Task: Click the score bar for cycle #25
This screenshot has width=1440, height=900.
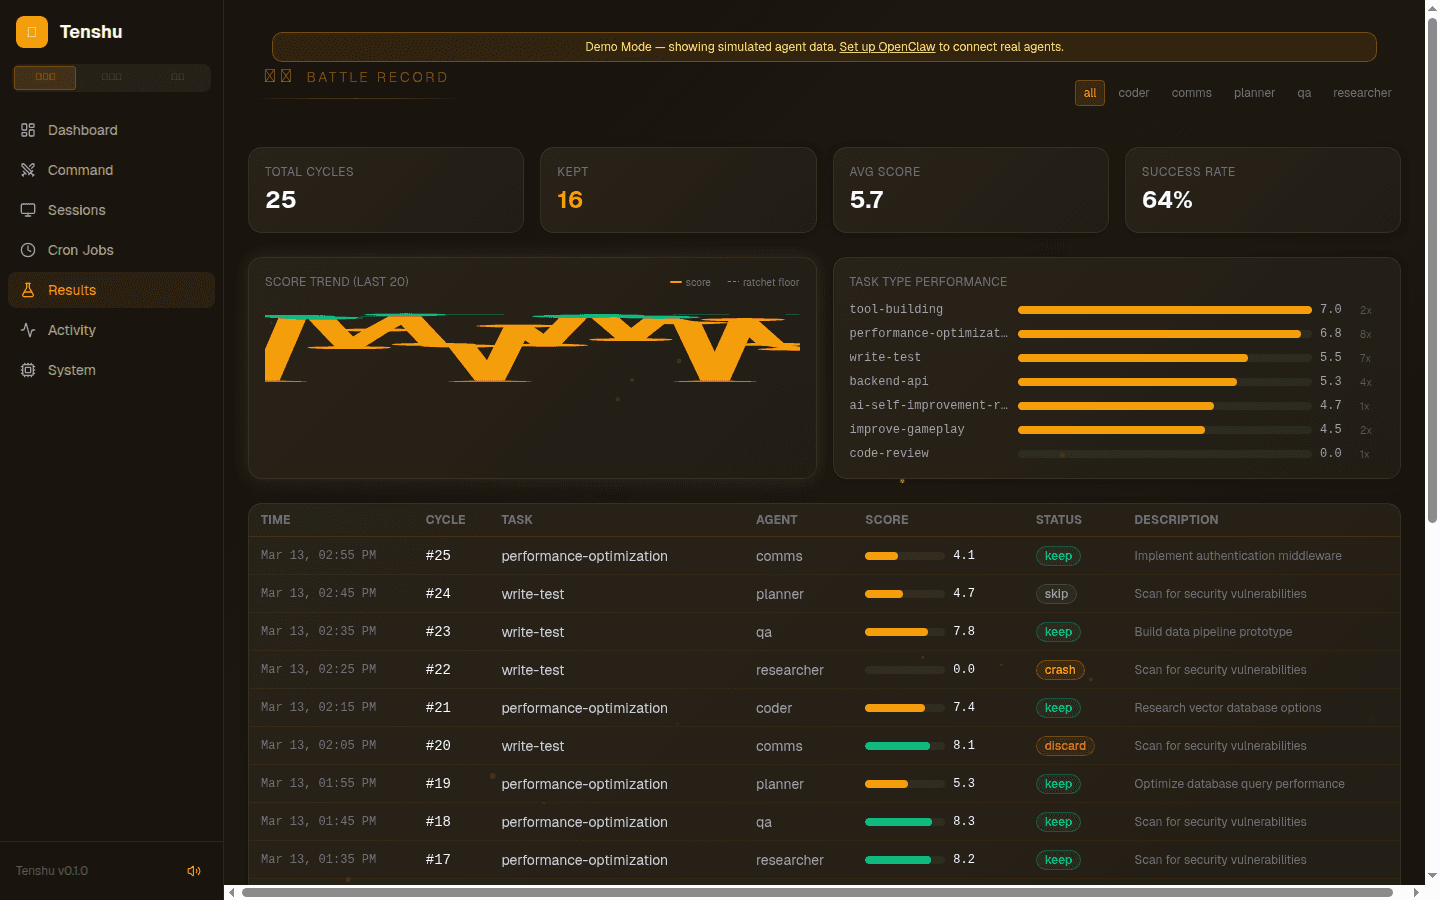Action: [904, 556]
